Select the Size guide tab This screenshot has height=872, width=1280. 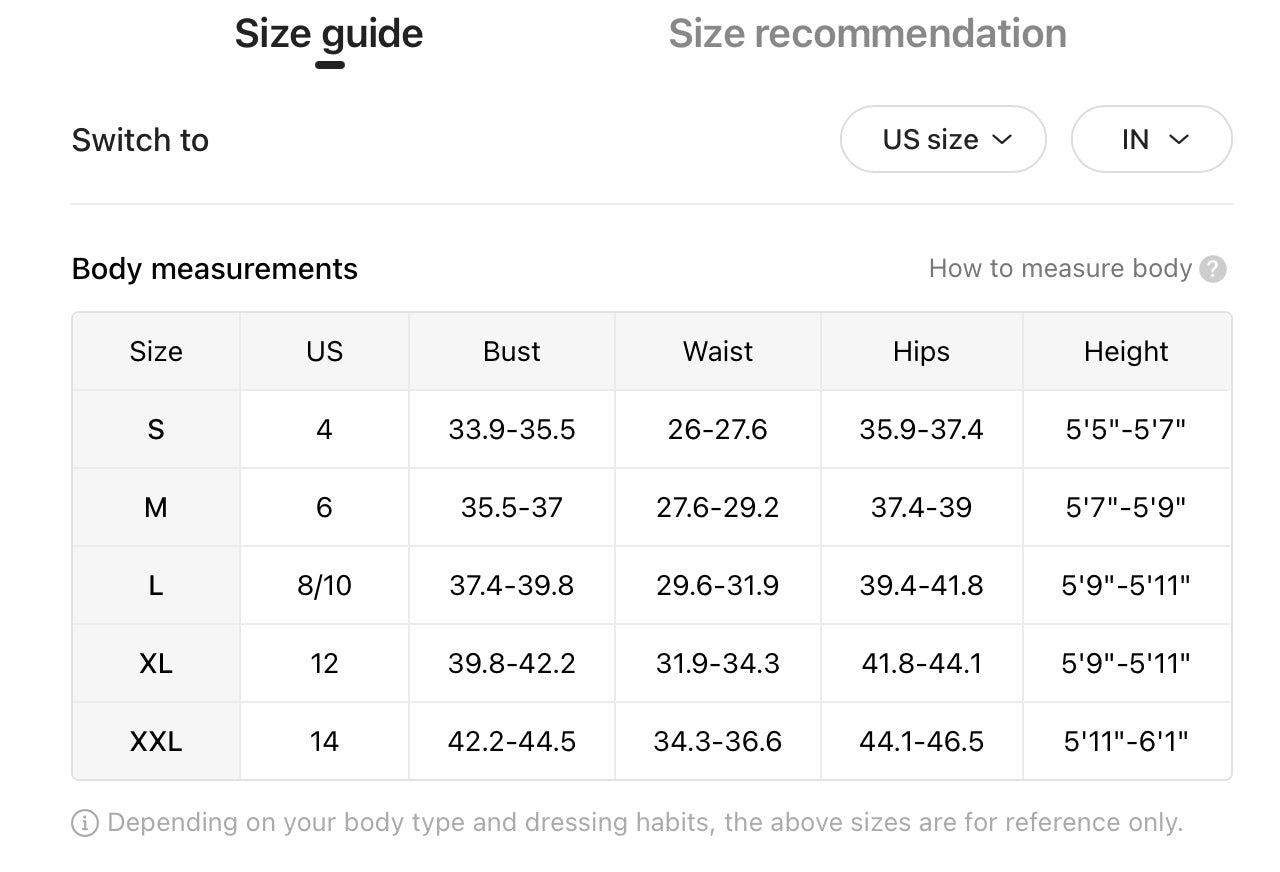(x=329, y=33)
